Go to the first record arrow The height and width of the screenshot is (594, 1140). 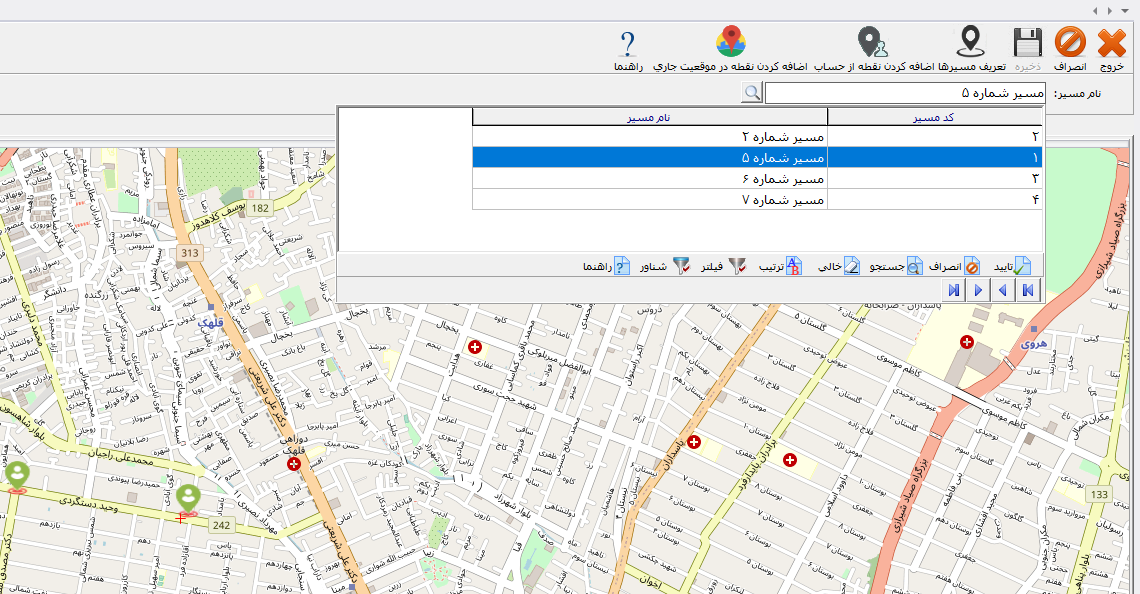coord(1027,290)
